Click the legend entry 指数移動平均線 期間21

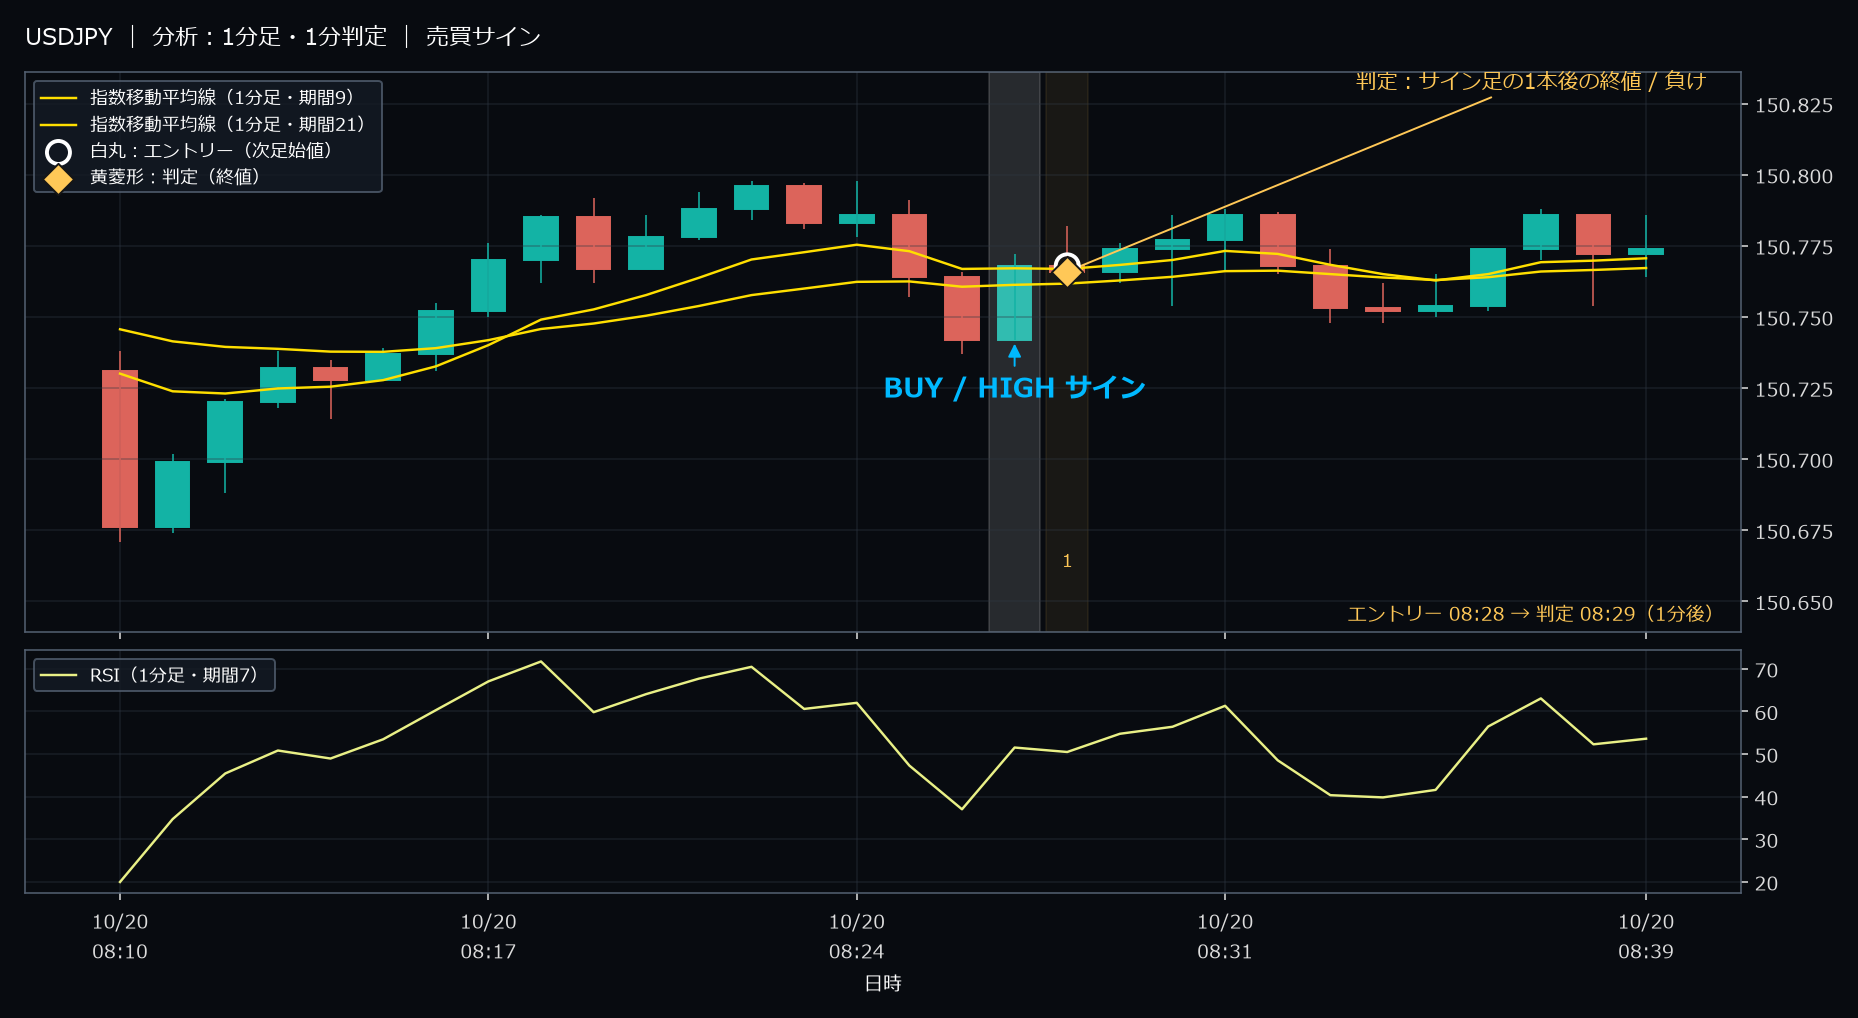[x=203, y=124]
